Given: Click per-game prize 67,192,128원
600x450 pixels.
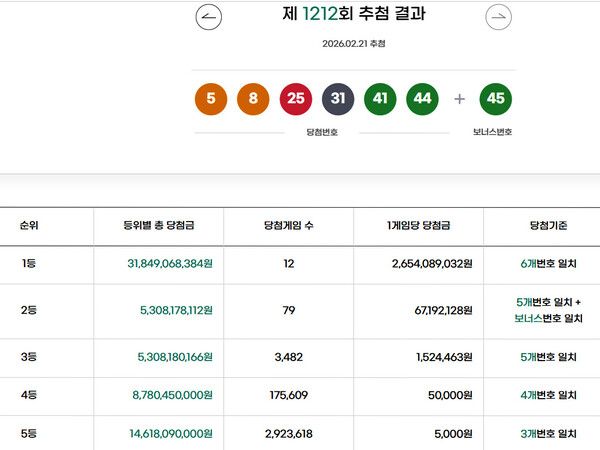Looking at the screenshot, I should tap(443, 310).
